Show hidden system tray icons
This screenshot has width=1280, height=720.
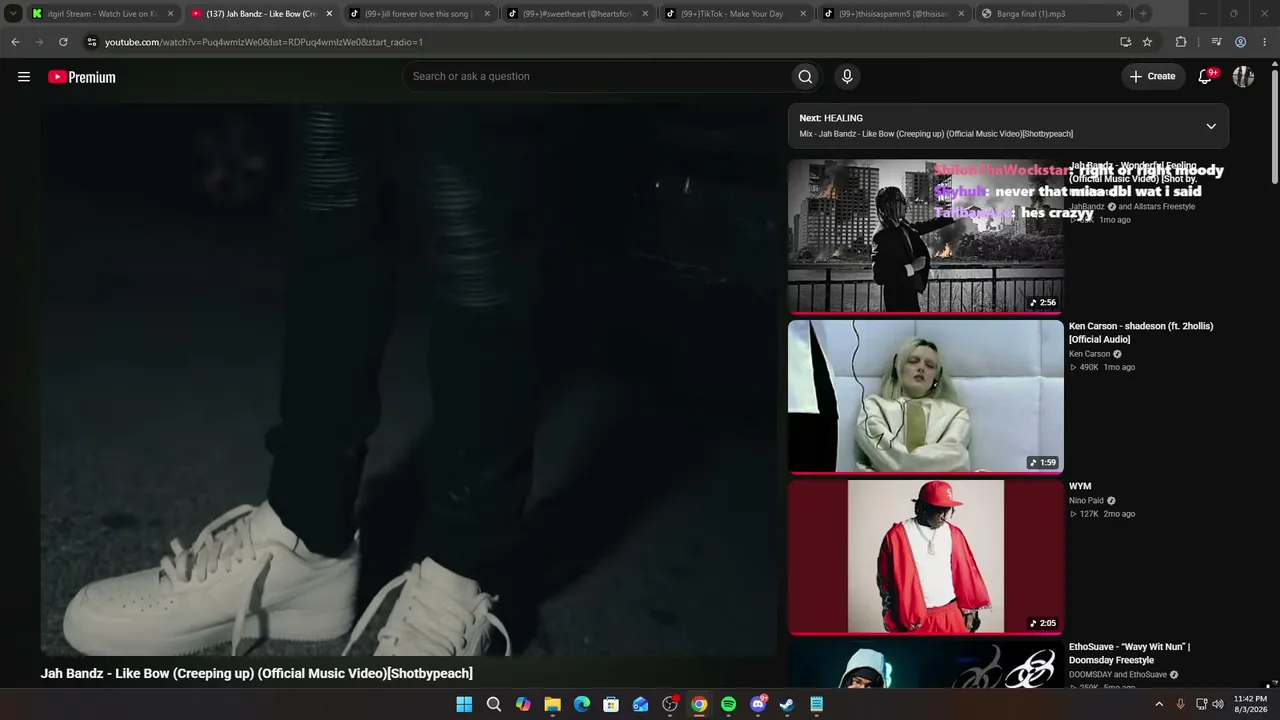(1159, 704)
